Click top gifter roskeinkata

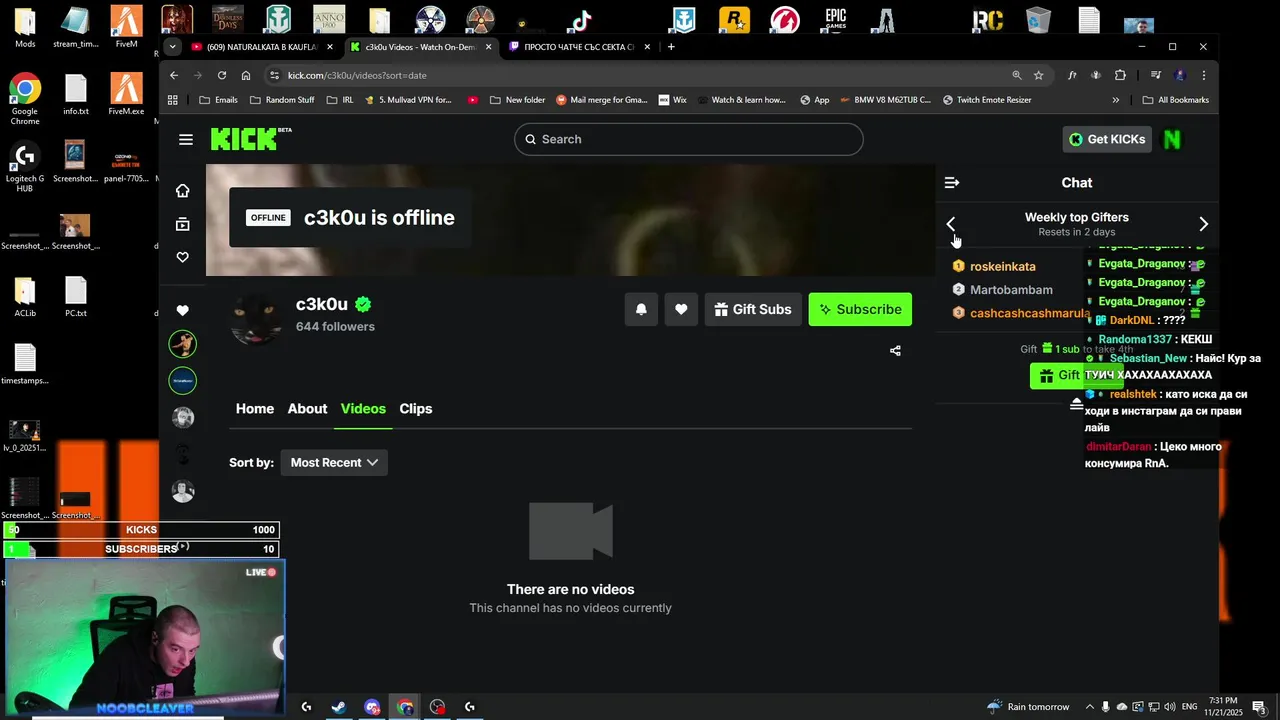point(1003,266)
